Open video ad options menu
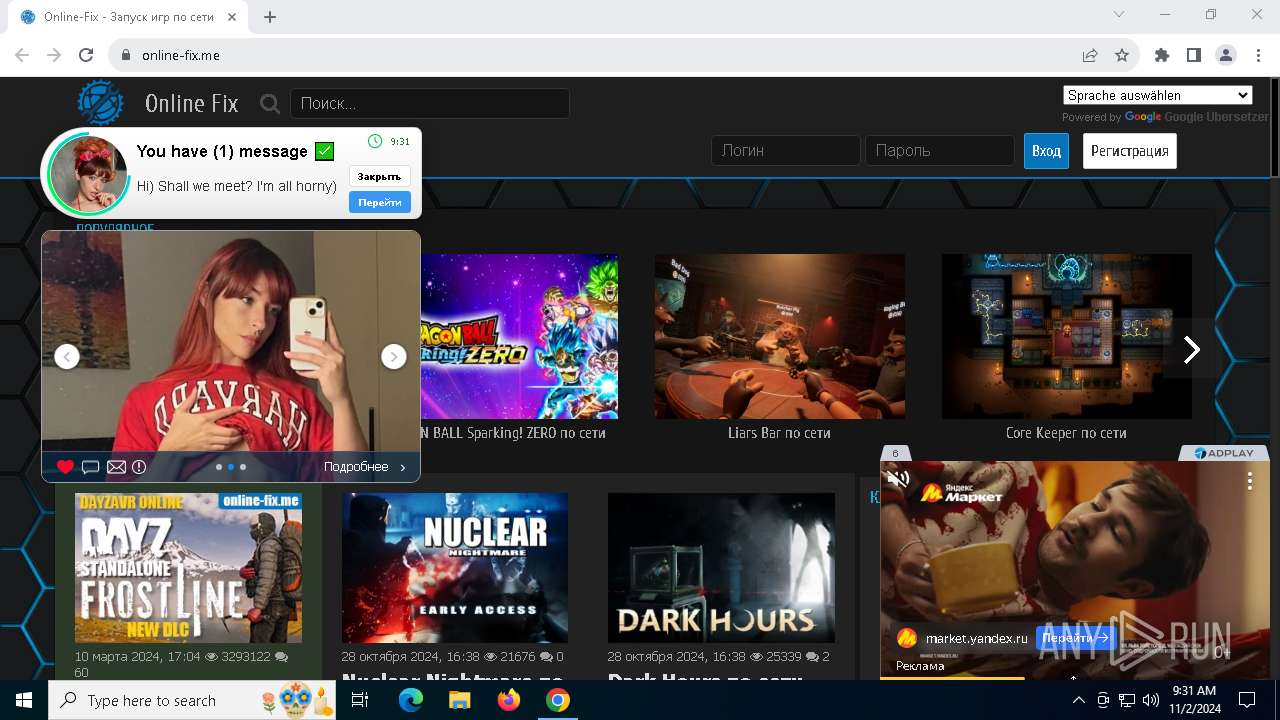Screen dimensions: 1280x720 [x=1249, y=481]
